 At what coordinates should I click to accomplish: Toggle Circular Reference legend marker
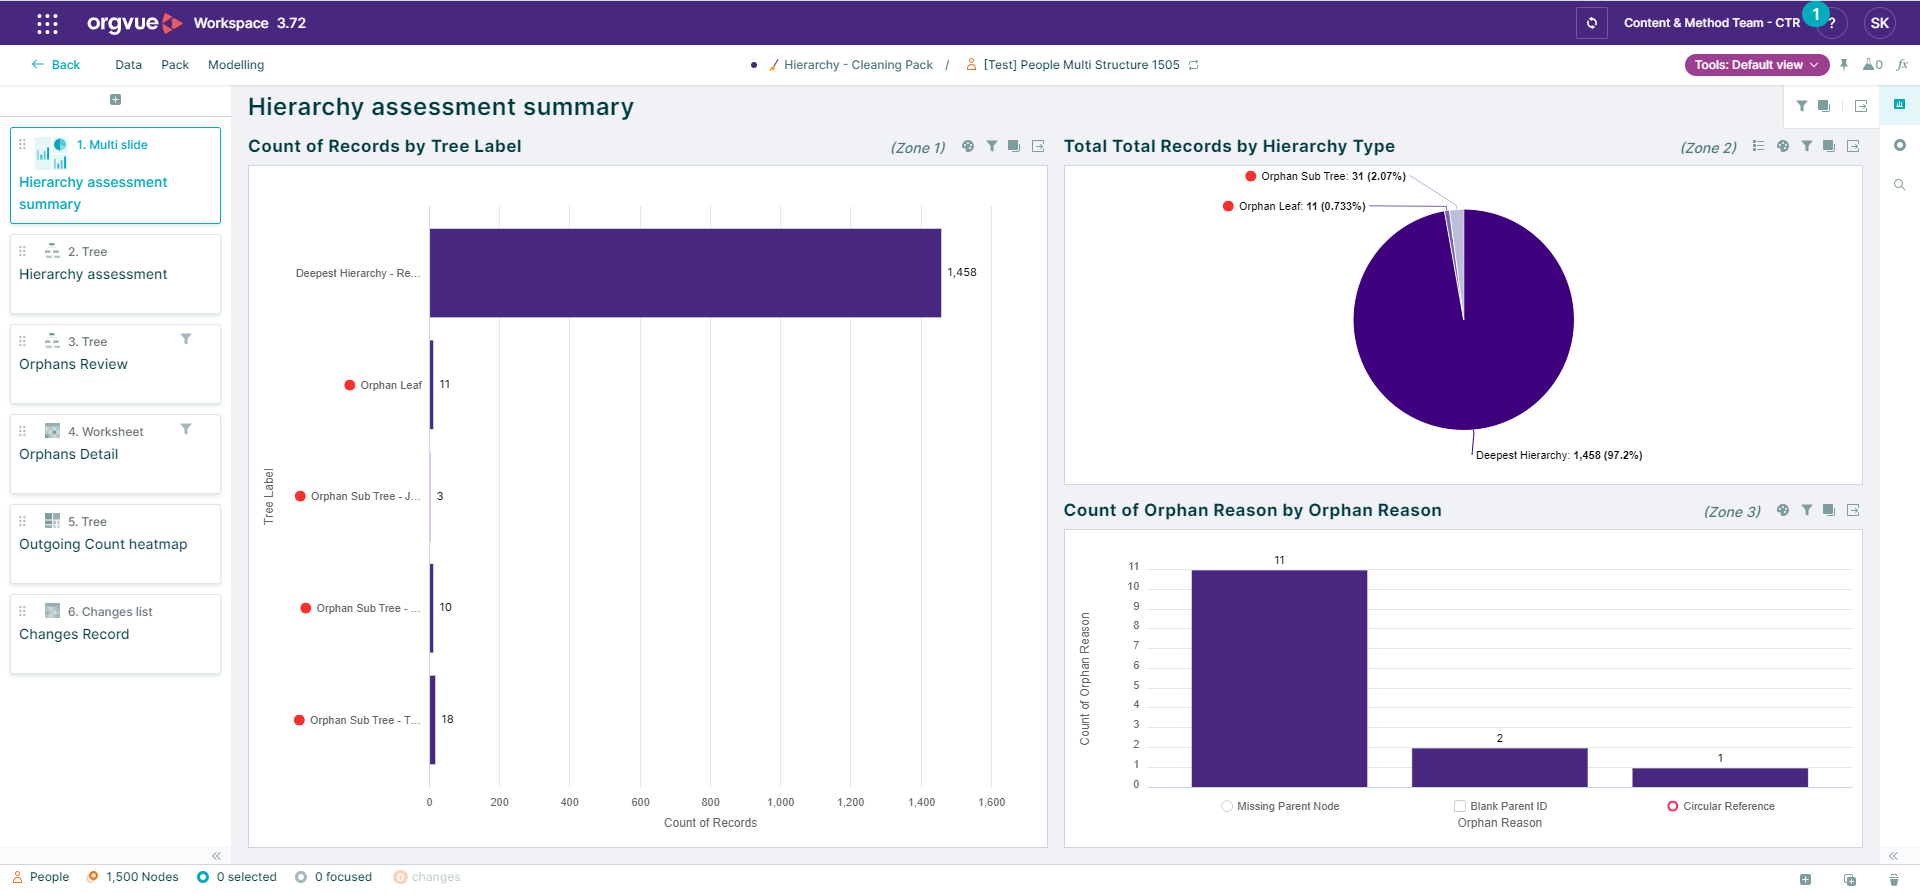point(1672,806)
